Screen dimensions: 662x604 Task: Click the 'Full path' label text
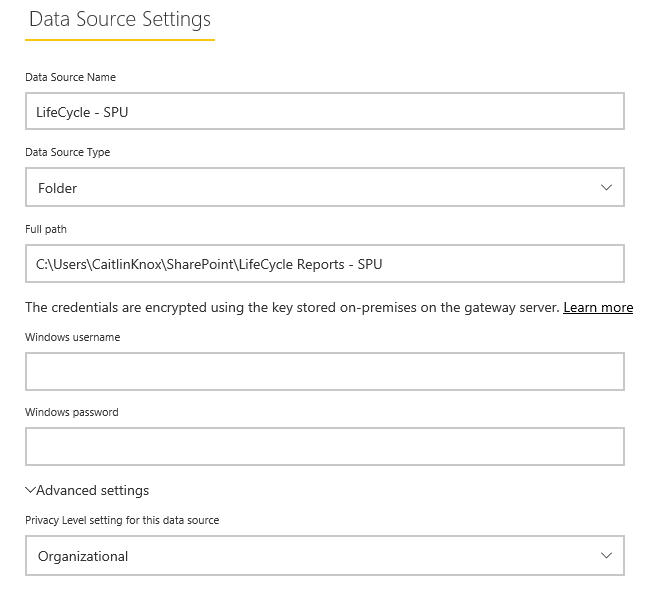coord(46,229)
